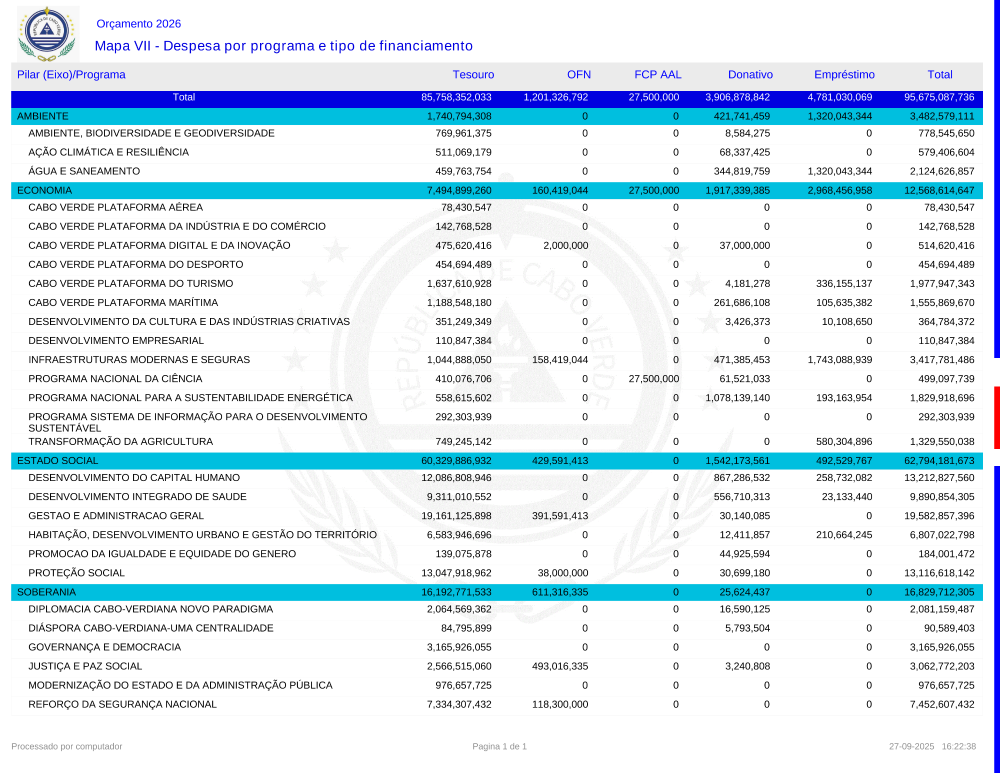
Task: Click the OFN column header
Action: [578, 75]
